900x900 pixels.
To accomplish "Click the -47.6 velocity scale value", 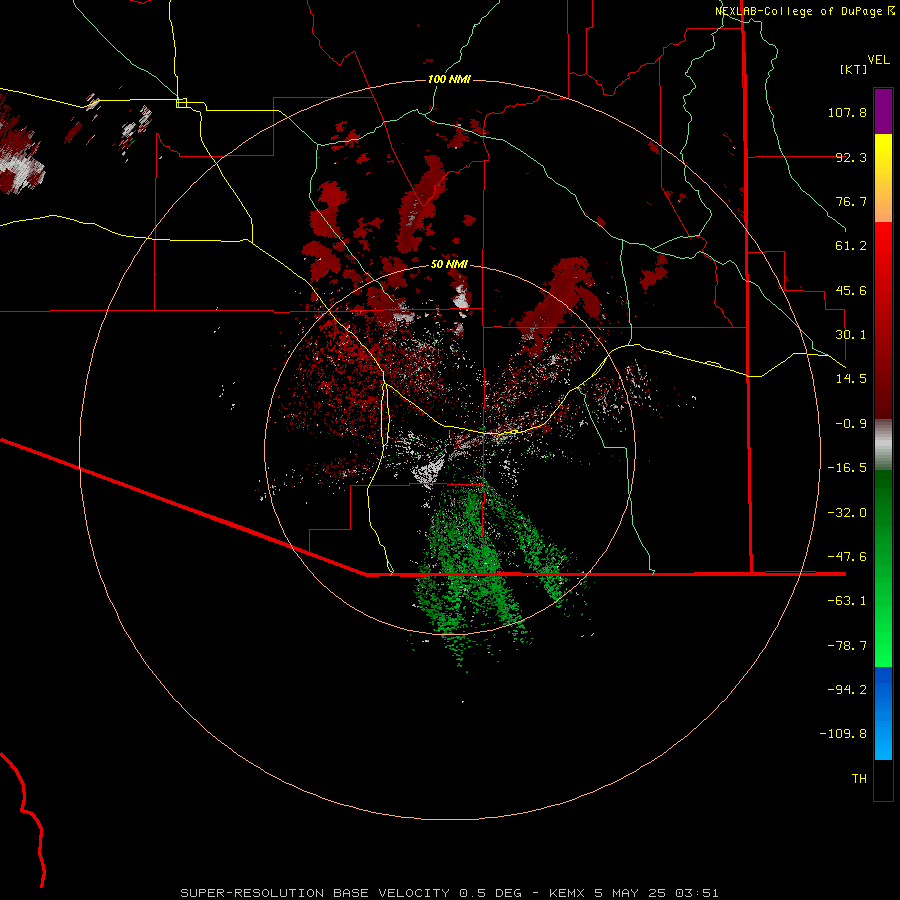I will tap(847, 557).
